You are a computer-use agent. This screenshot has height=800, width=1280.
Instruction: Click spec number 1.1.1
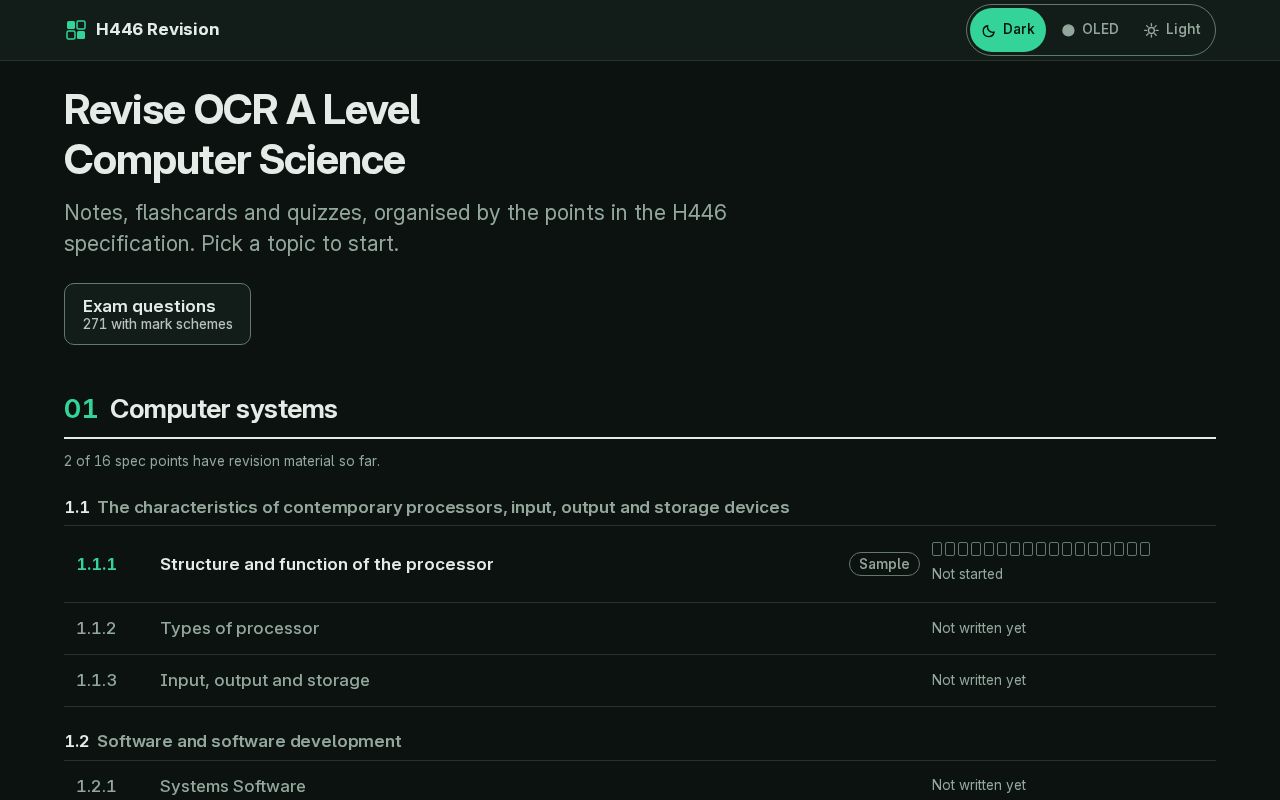tap(97, 564)
